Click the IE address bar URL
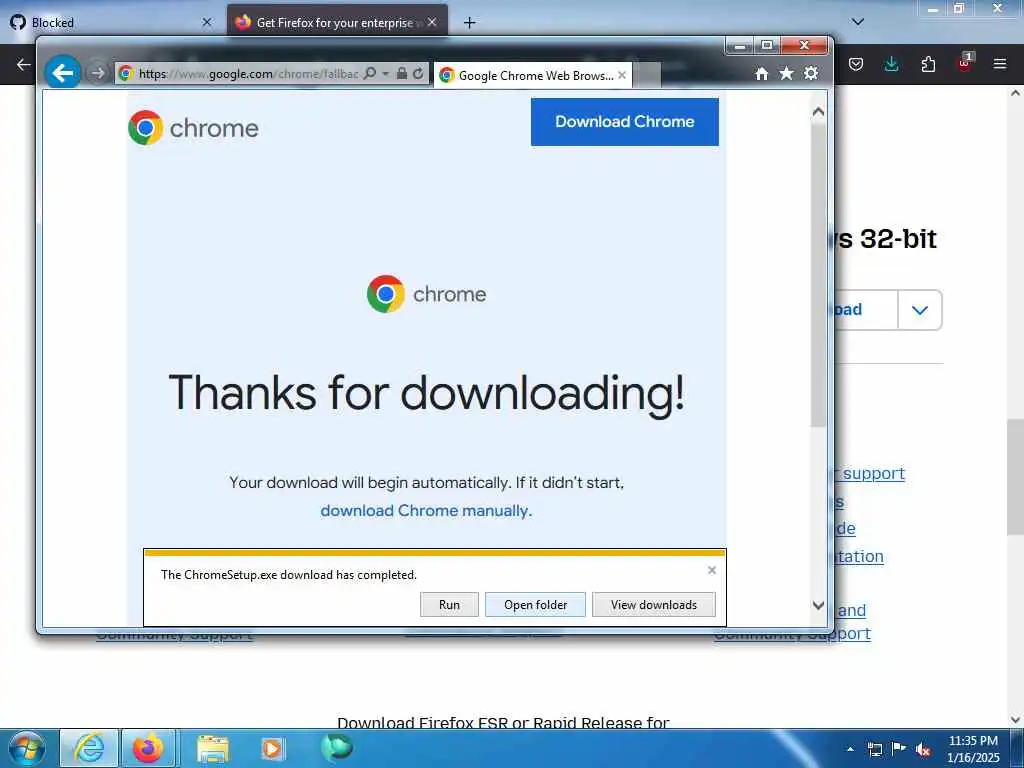 [248, 74]
